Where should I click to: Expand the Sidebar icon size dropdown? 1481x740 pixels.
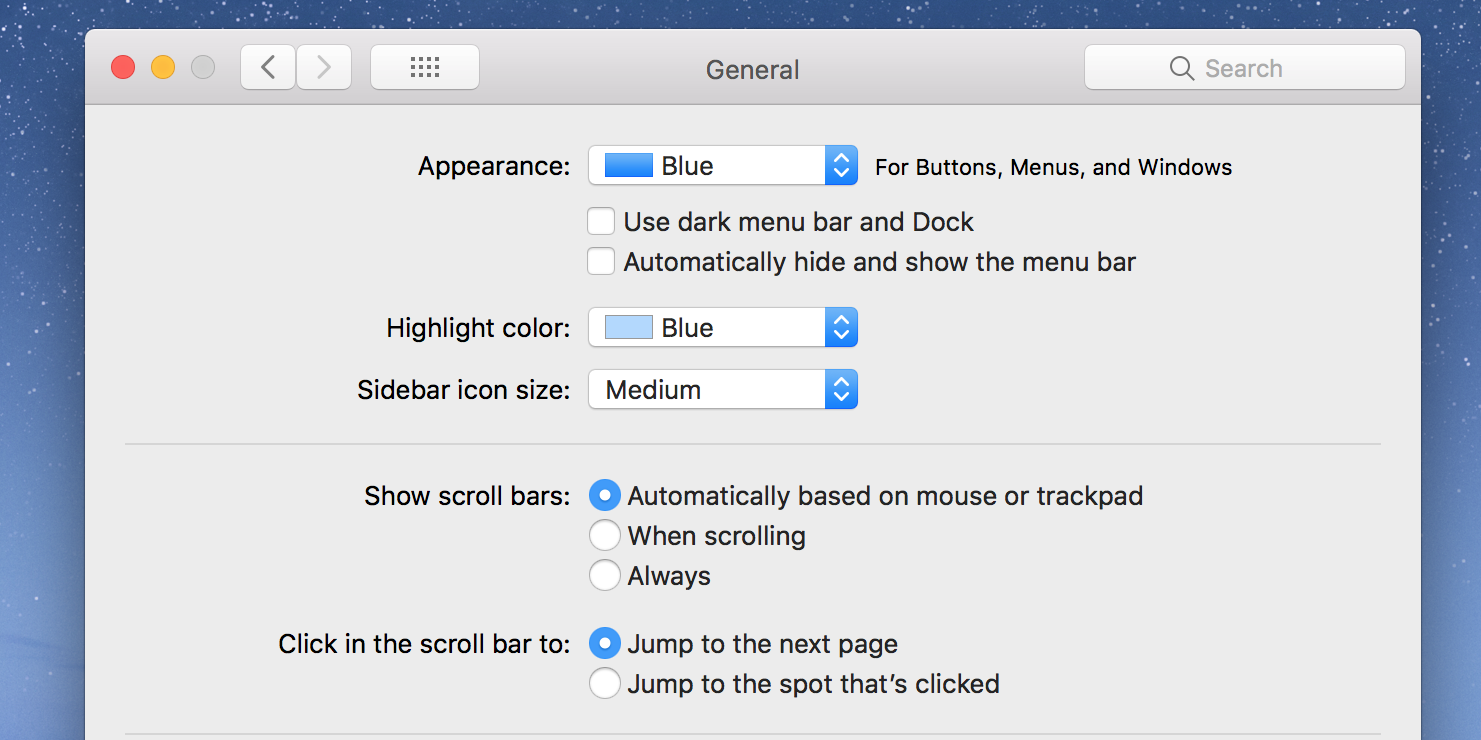[x=722, y=390]
